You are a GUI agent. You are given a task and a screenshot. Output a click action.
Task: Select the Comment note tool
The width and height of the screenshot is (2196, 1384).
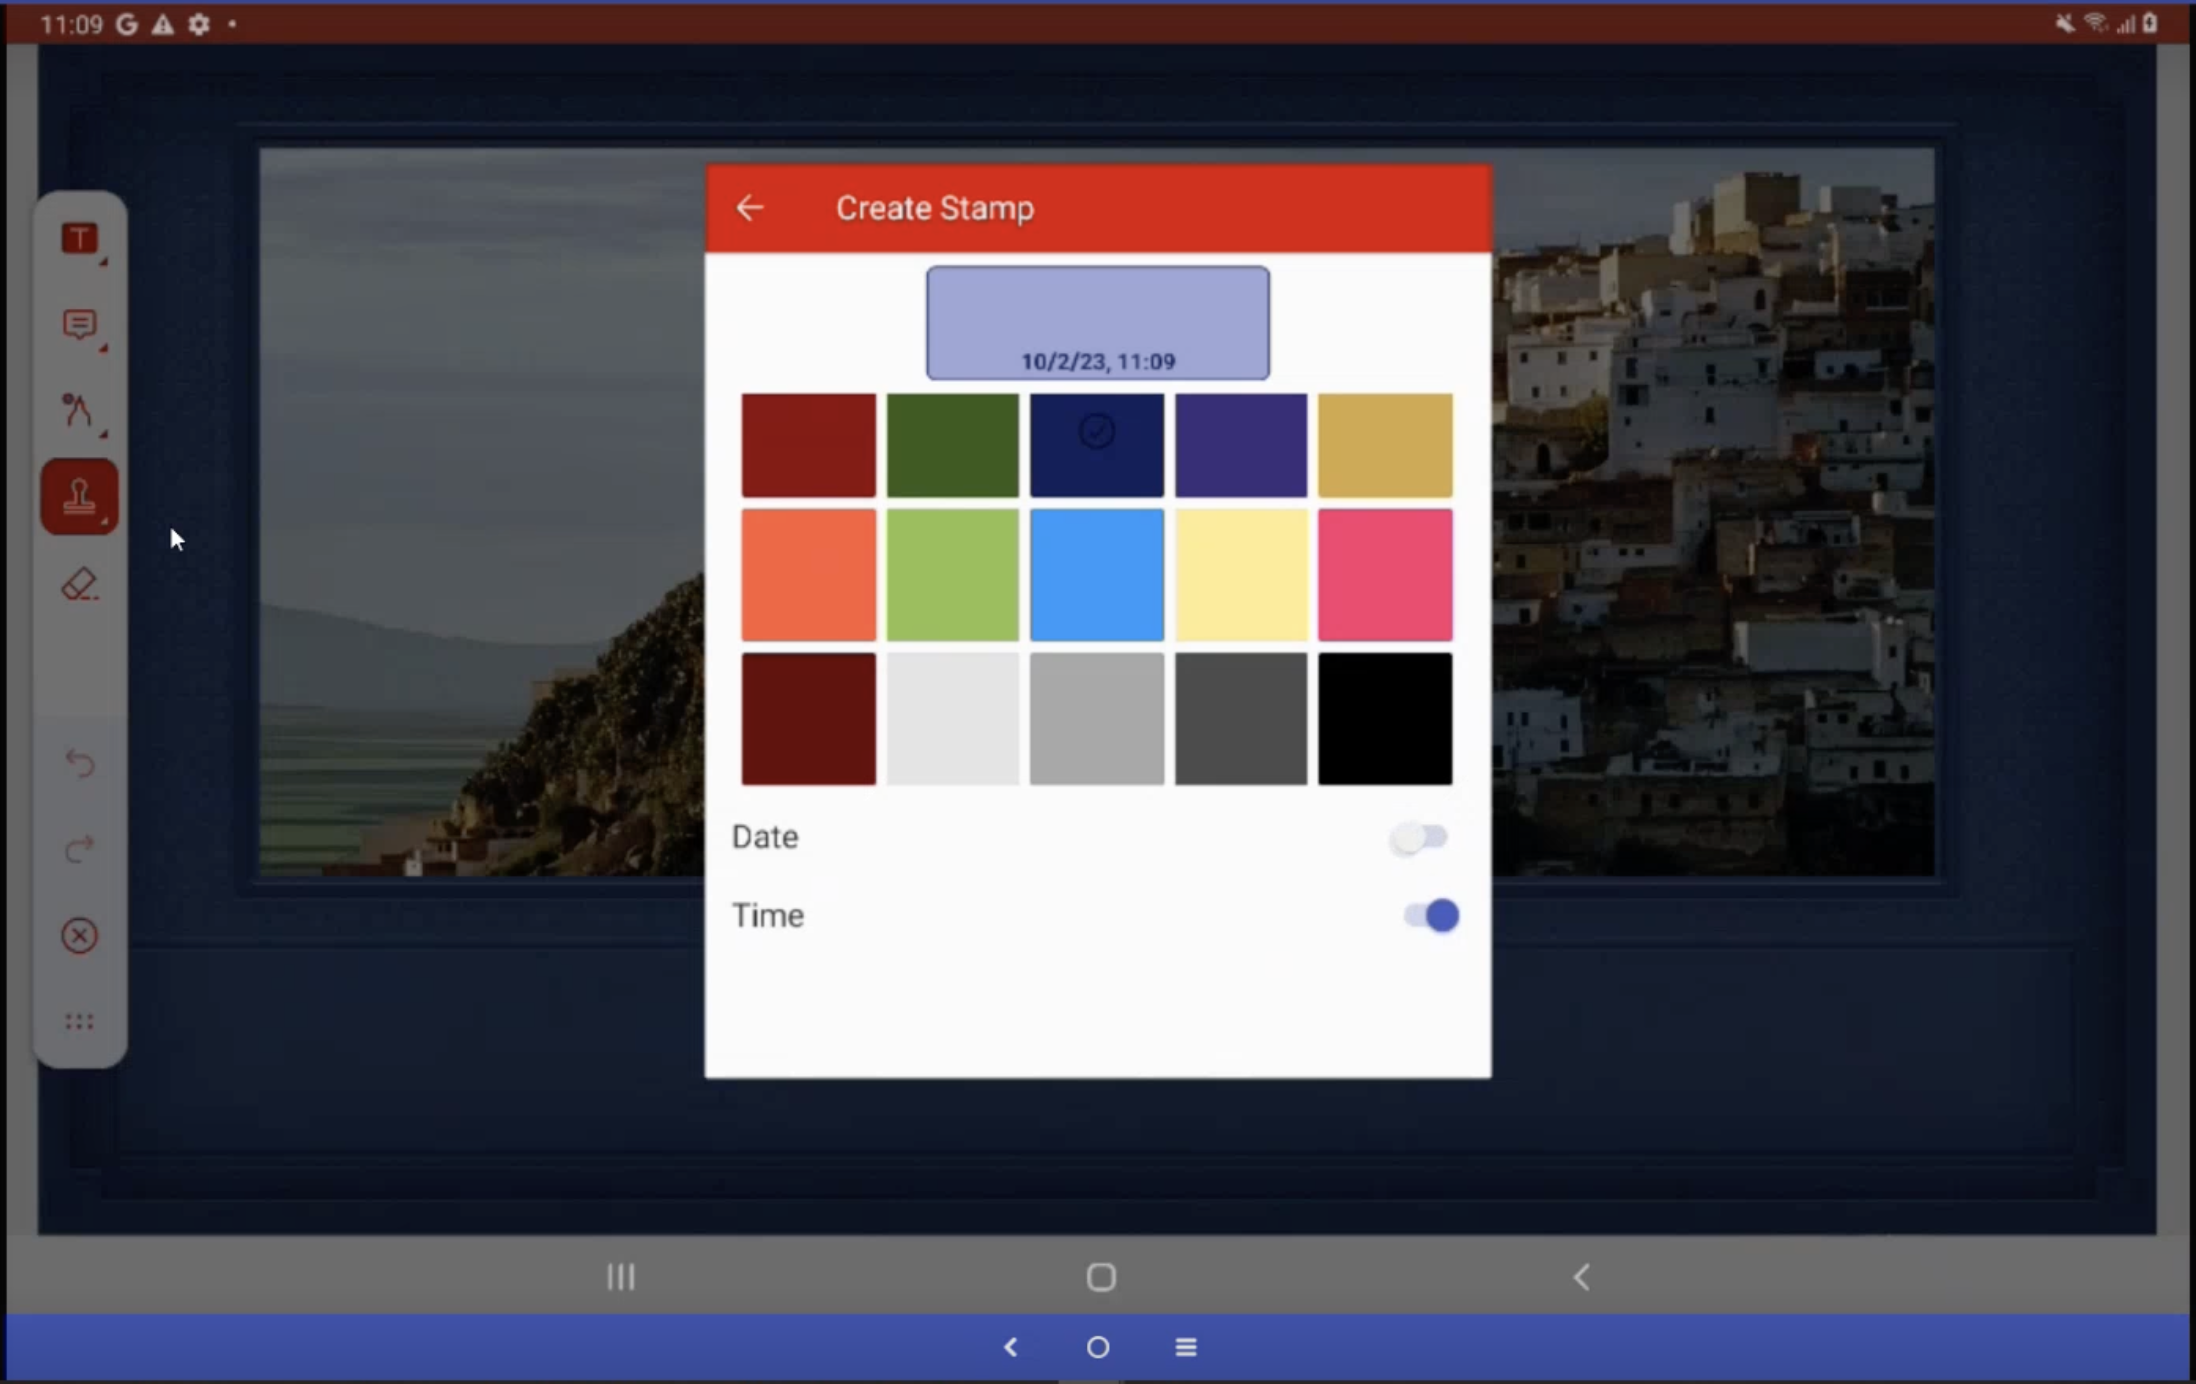coord(79,325)
